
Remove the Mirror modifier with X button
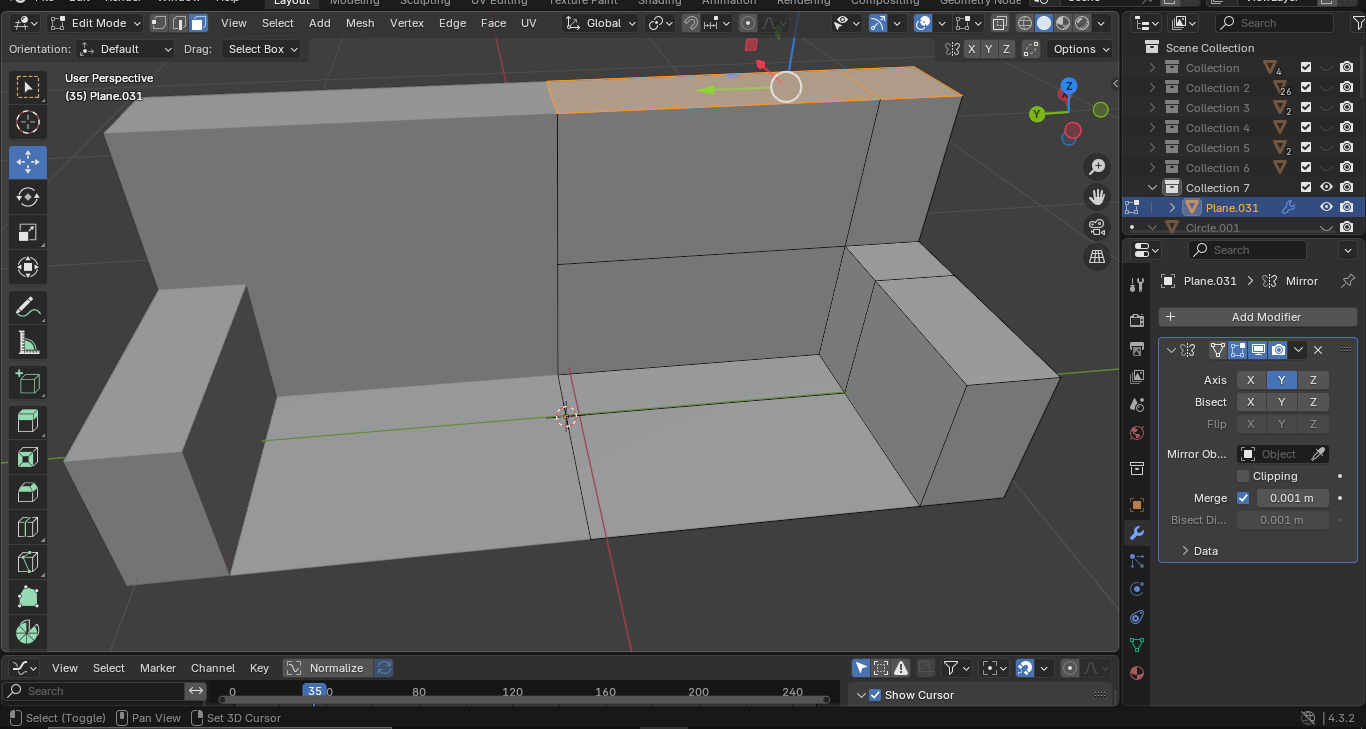[x=1318, y=350]
